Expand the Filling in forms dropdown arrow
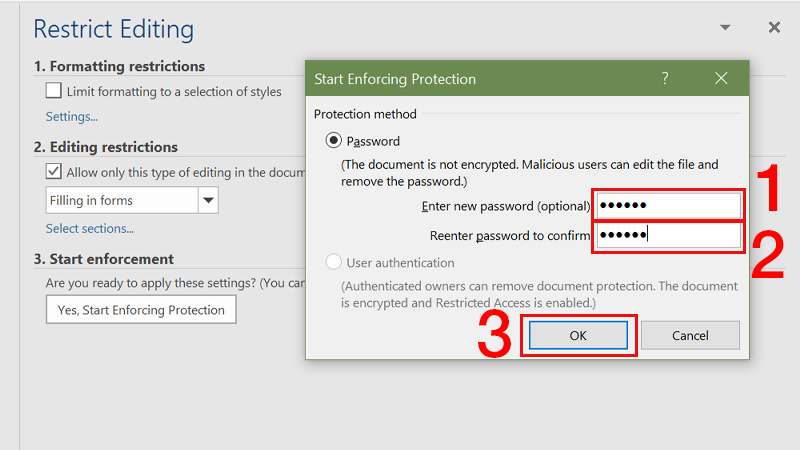Image resolution: width=800 pixels, height=450 pixels. (x=208, y=200)
